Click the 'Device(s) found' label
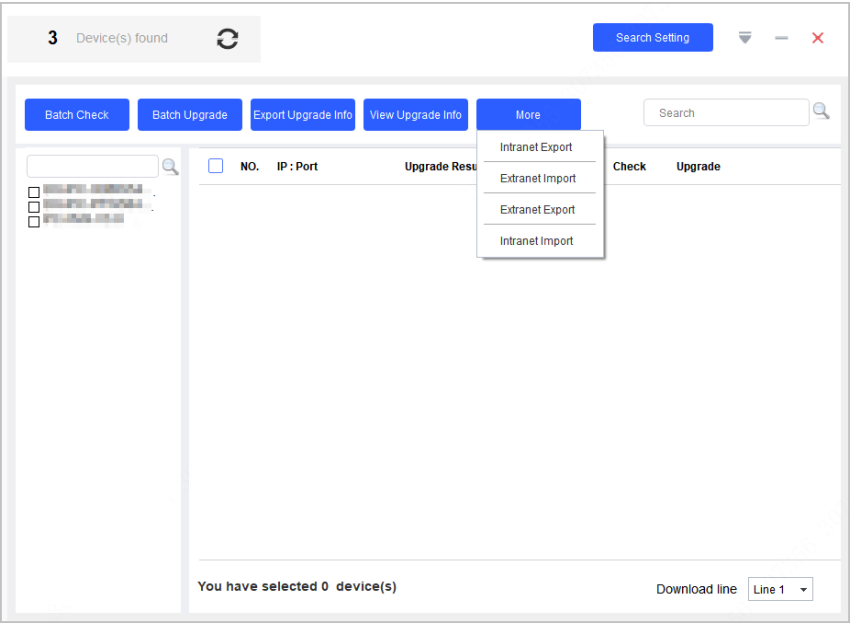Image resolution: width=852 pixels, height=625 pixels. 122,38
